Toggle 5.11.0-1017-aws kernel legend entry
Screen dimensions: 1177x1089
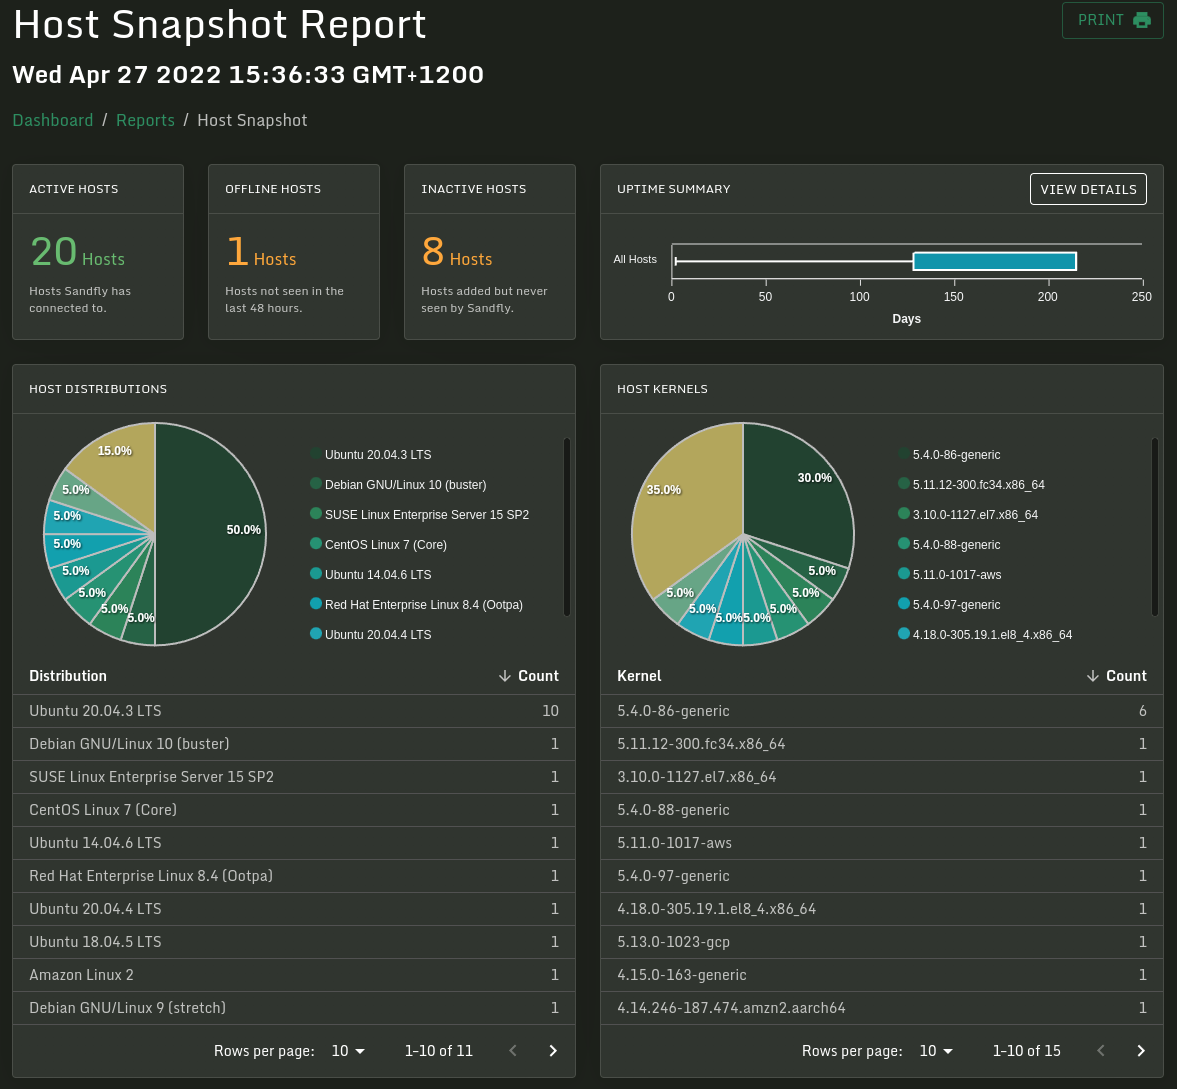pyautogui.click(x=950, y=575)
